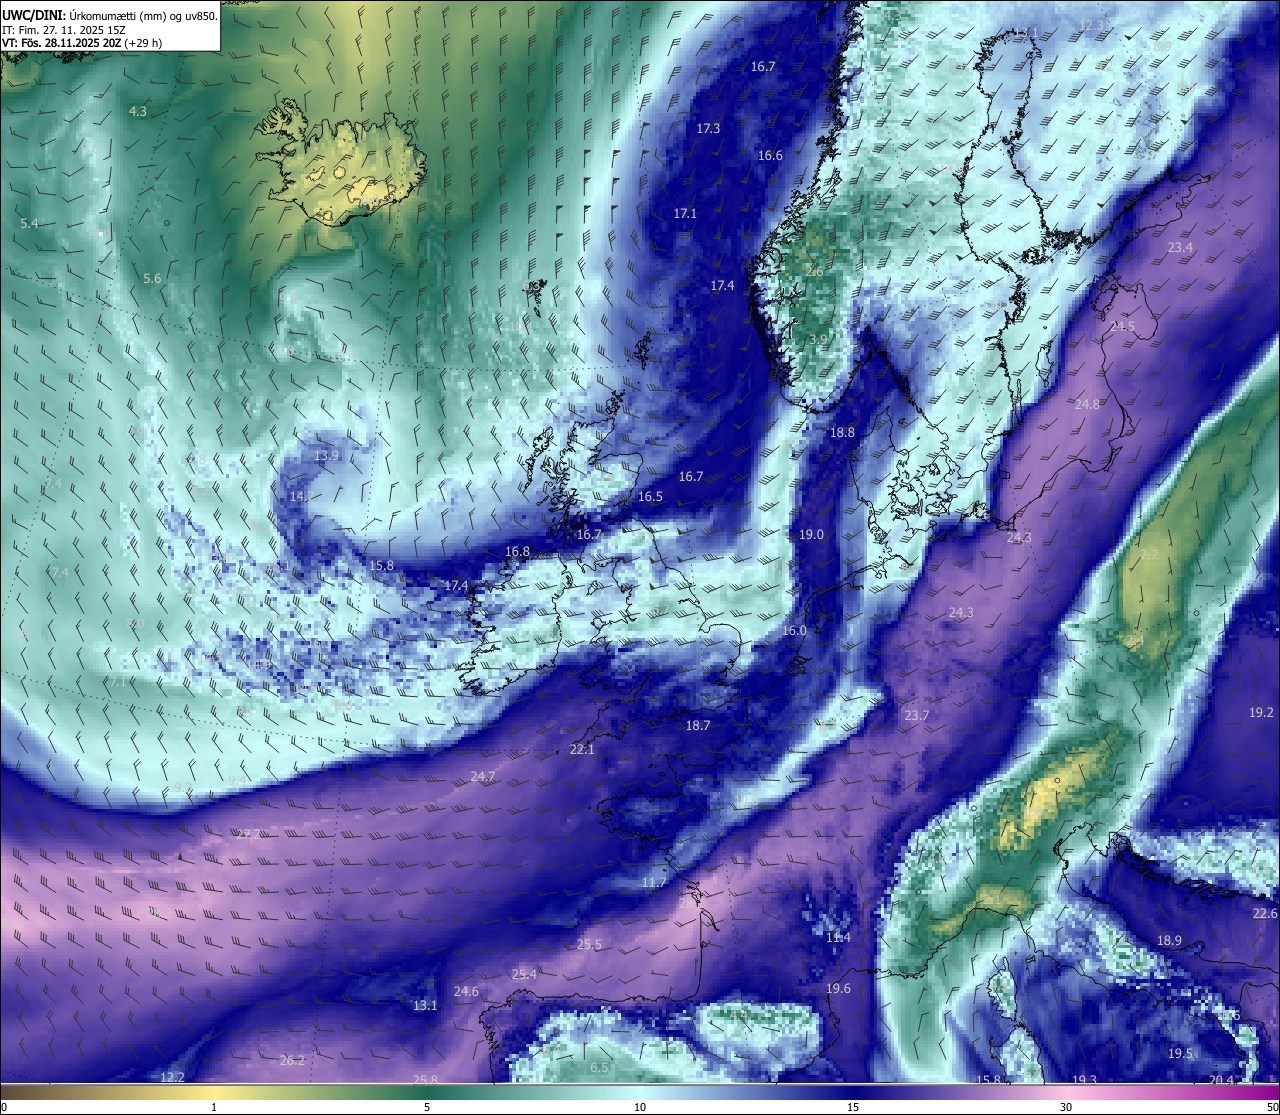Select the 18.8 value near Denmark
This screenshot has width=1280, height=1115.
[x=842, y=433]
